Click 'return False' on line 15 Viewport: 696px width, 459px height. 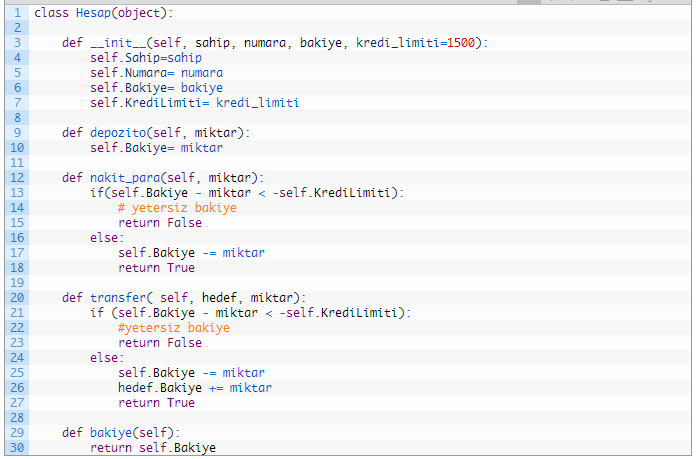click(x=160, y=223)
